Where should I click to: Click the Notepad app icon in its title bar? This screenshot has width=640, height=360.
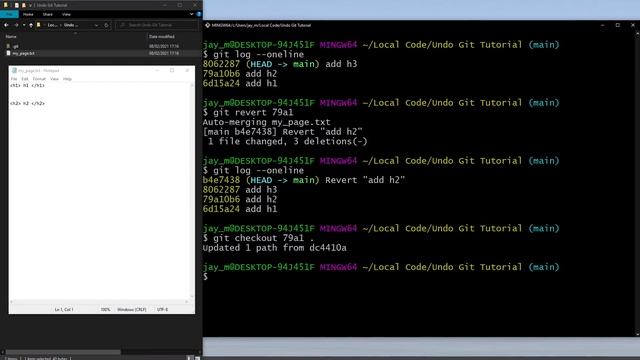coord(14,71)
